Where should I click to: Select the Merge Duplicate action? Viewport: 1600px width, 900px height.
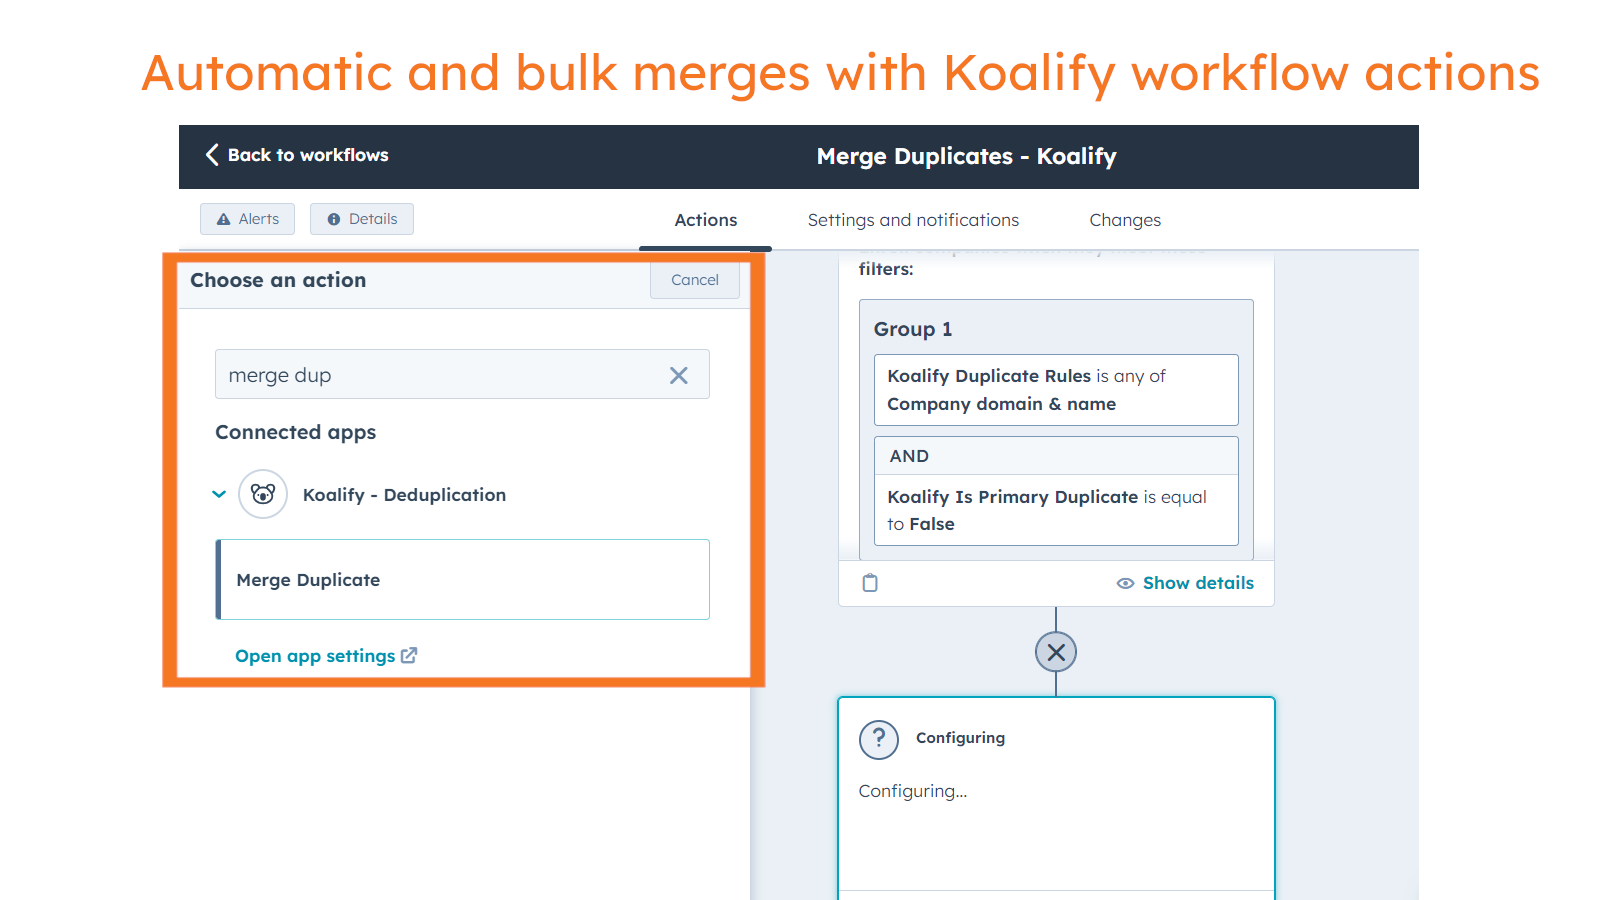click(x=463, y=580)
